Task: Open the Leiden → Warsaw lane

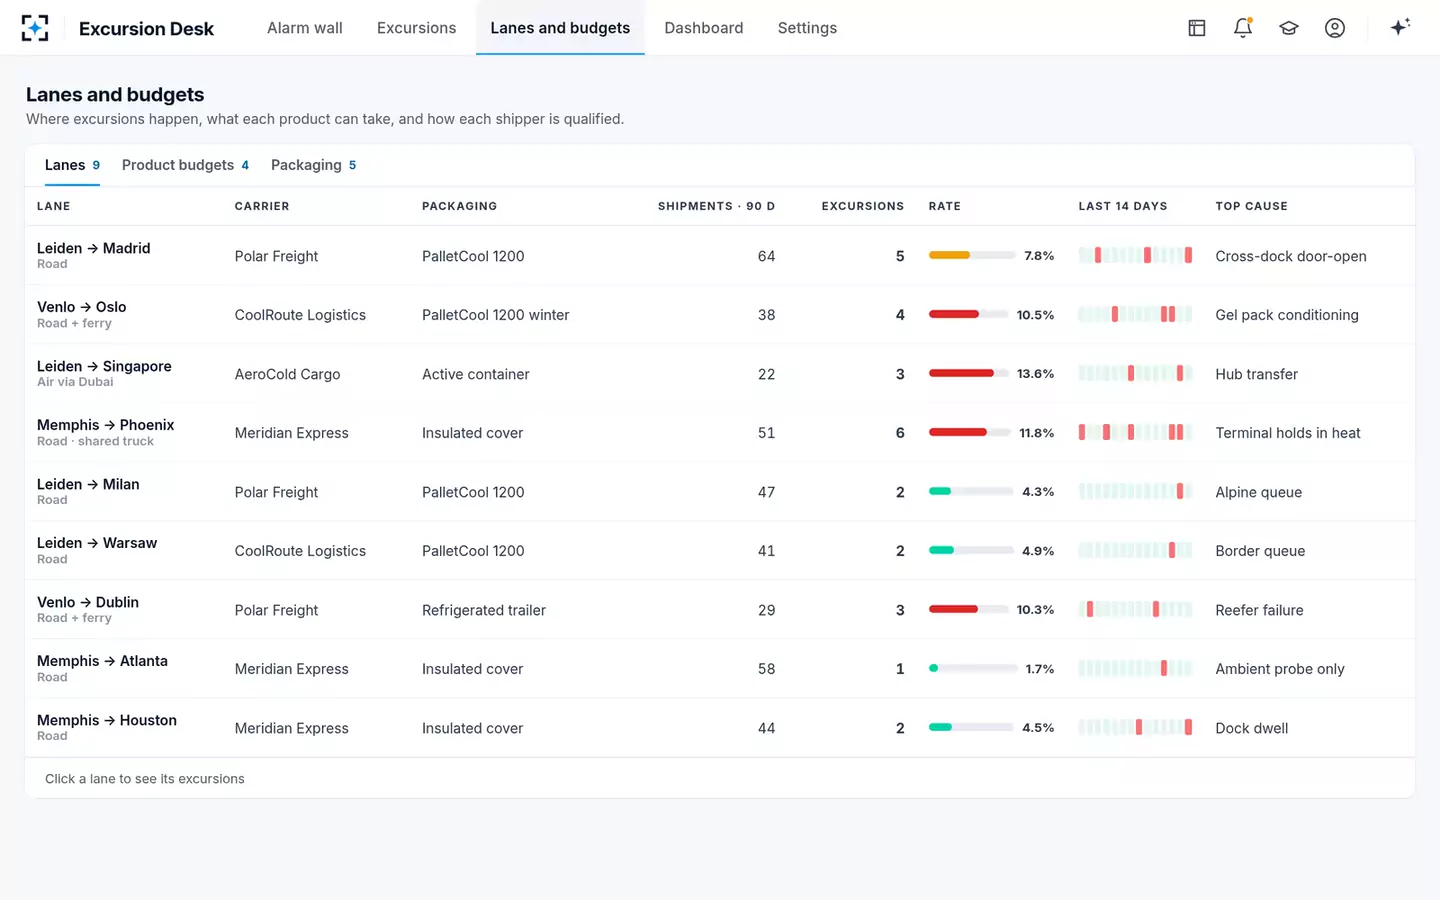Action: (720, 551)
